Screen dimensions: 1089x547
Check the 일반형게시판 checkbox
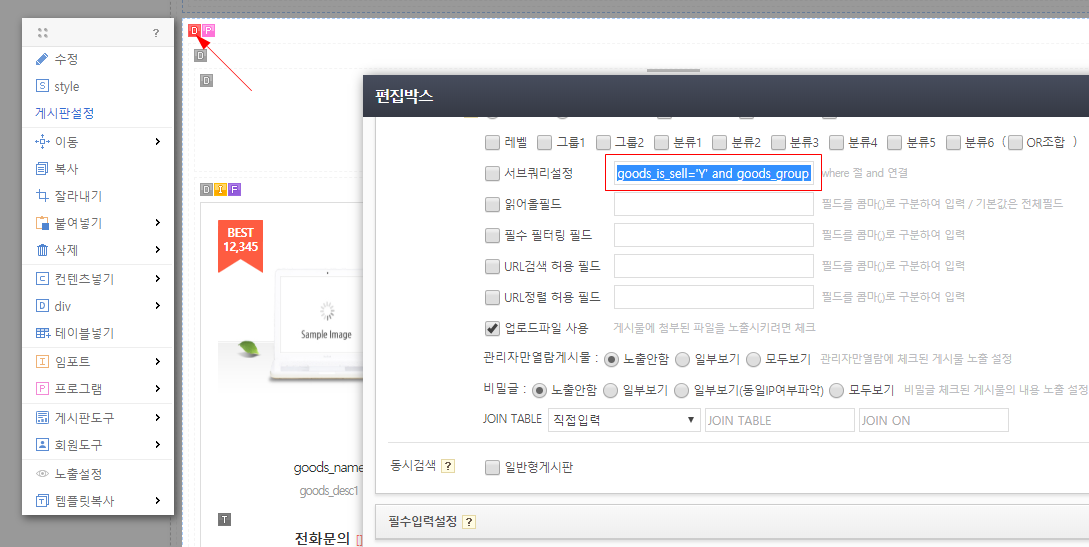coord(492,467)
